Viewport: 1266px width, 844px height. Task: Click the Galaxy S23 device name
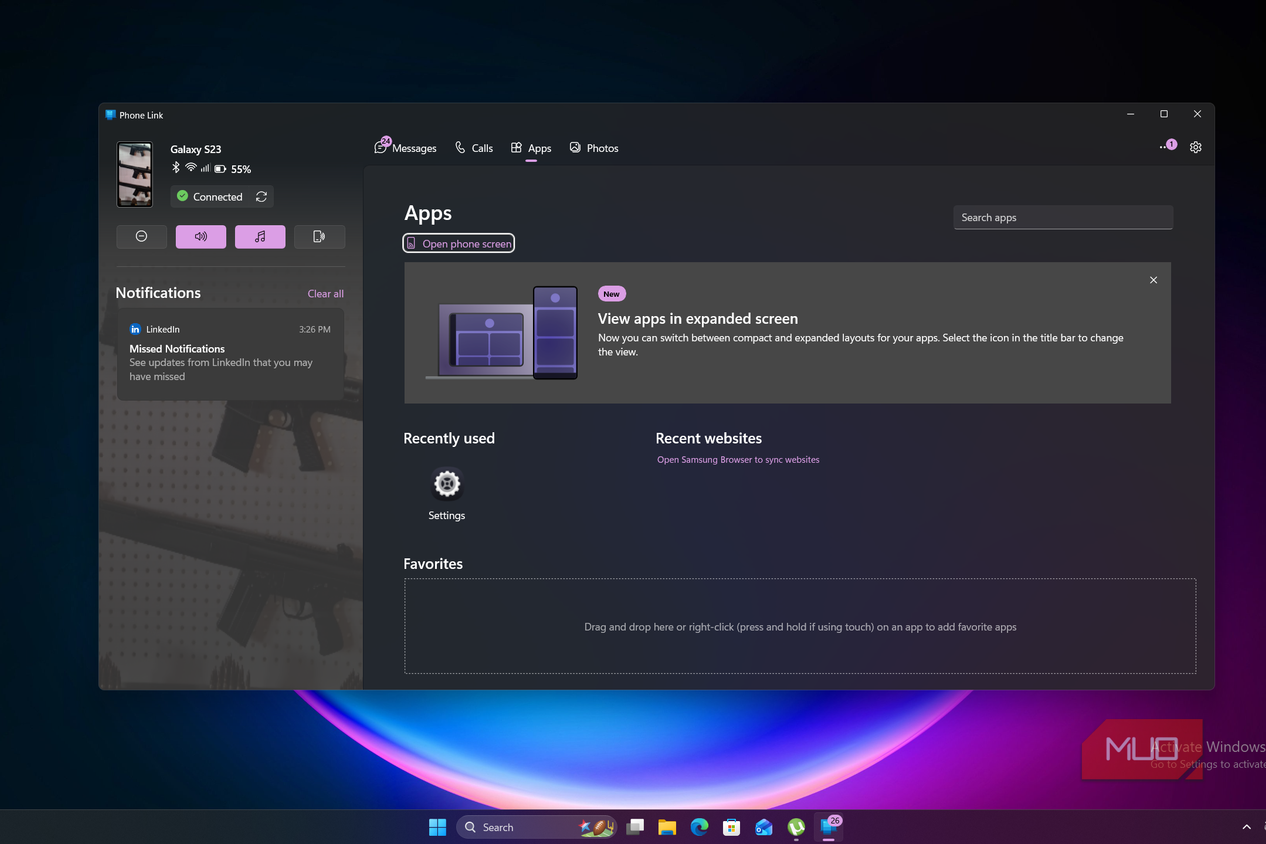(x=196, y=149)
